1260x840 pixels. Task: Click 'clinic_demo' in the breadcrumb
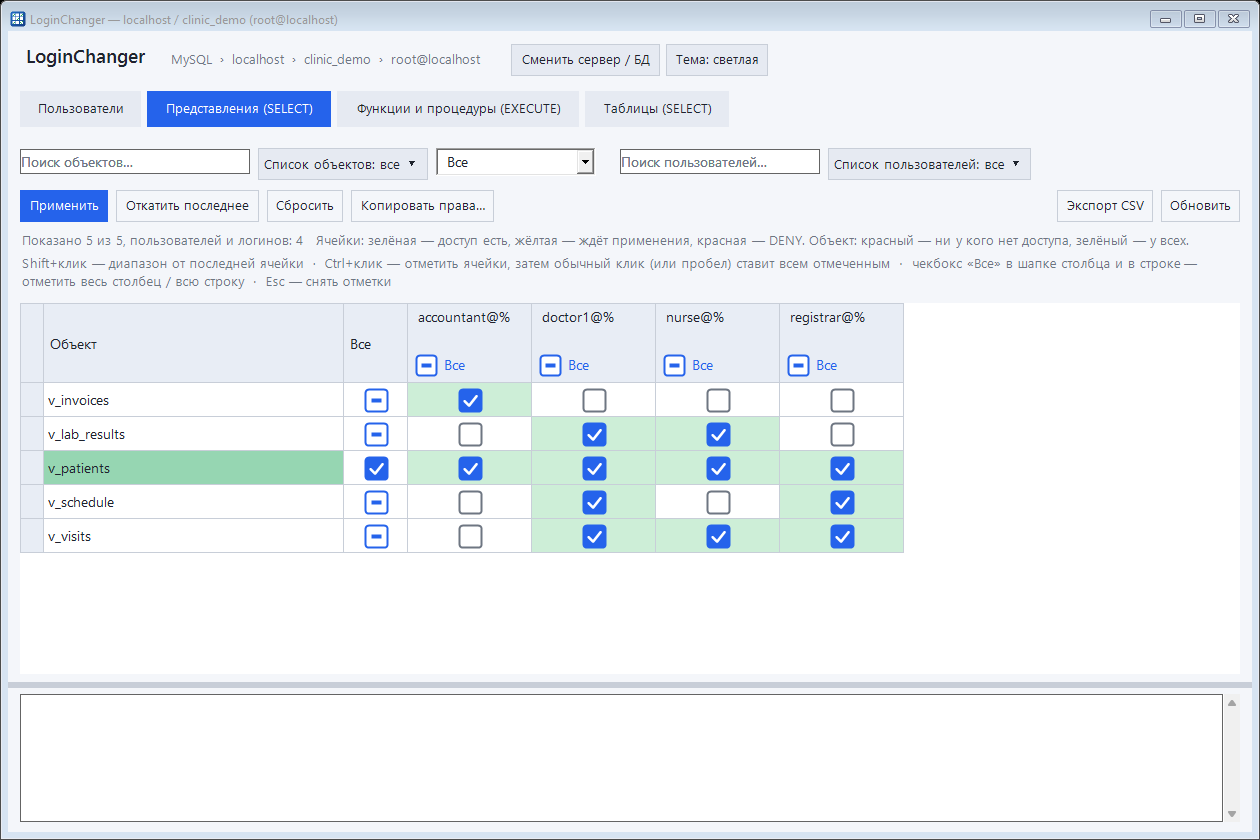tap(337, 60)
